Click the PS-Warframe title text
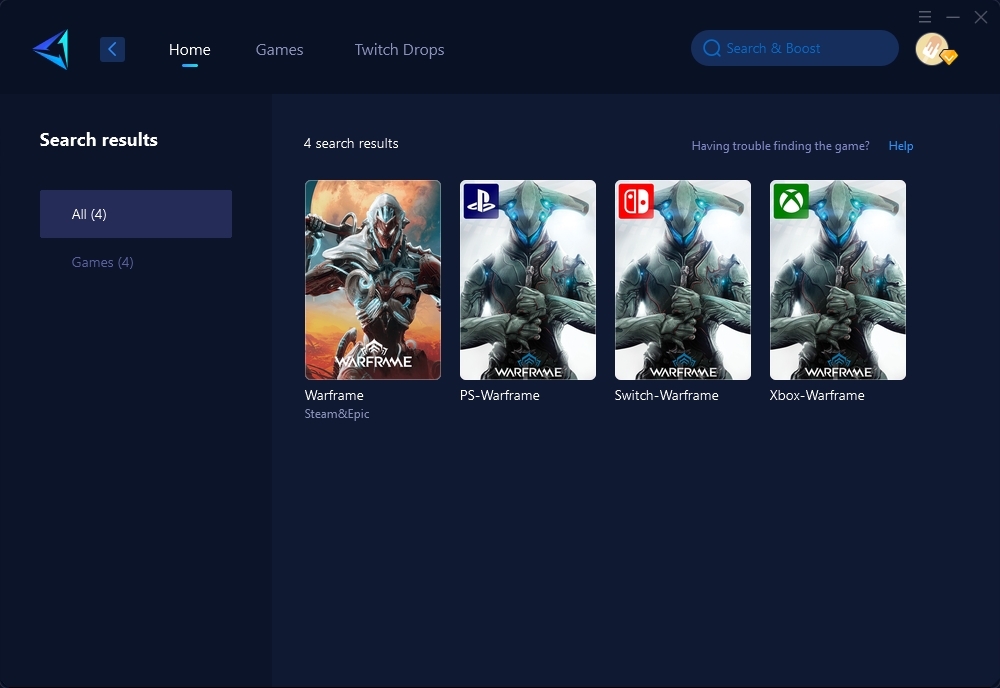The width and height of the screenshot is (1000, 688). pyautogui.click(x=499, y=395)
